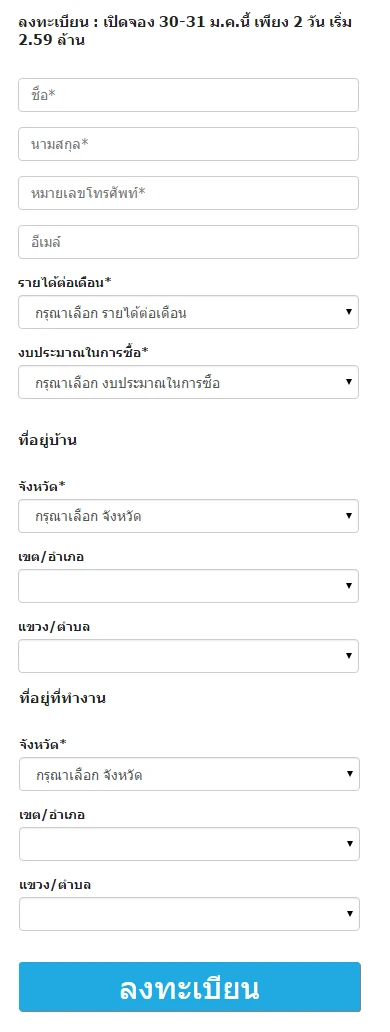Click the registration headline text at top

pyautogui.click(x=185, y=31)
